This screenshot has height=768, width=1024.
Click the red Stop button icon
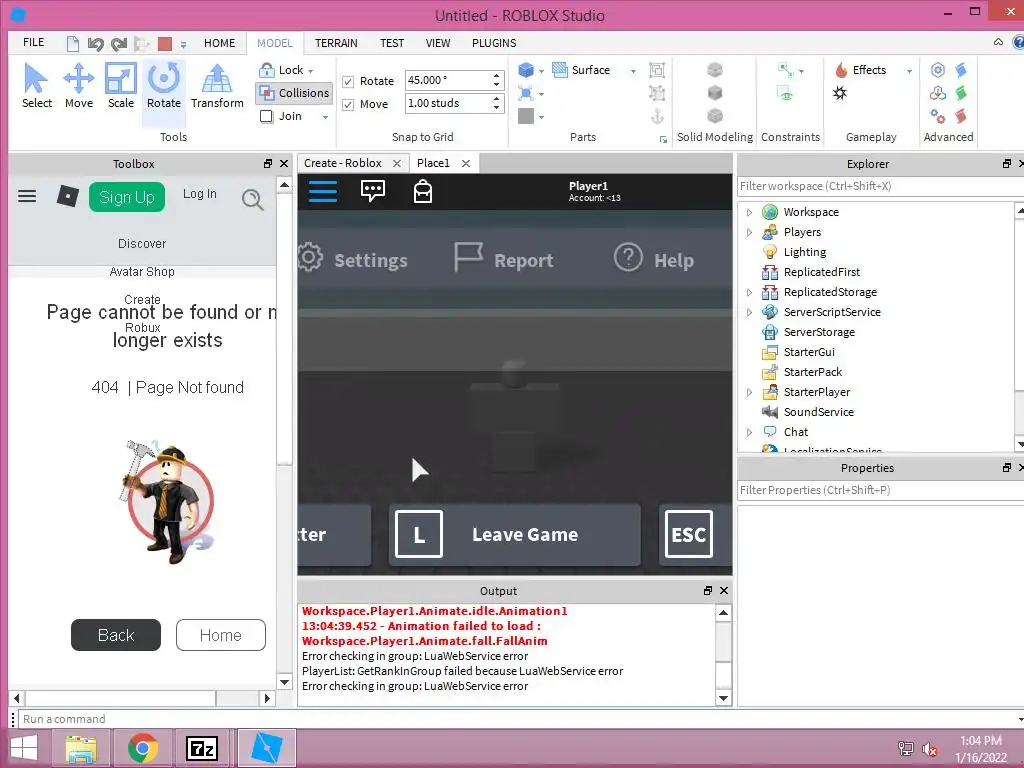pyautogui.click(x=165, y=44)
